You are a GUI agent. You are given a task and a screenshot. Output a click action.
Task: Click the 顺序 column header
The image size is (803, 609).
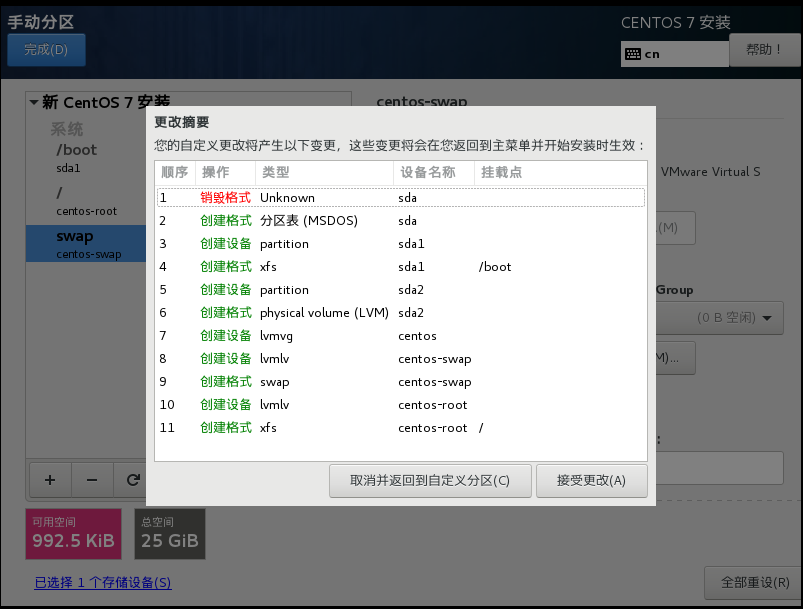tap(175, 173)
